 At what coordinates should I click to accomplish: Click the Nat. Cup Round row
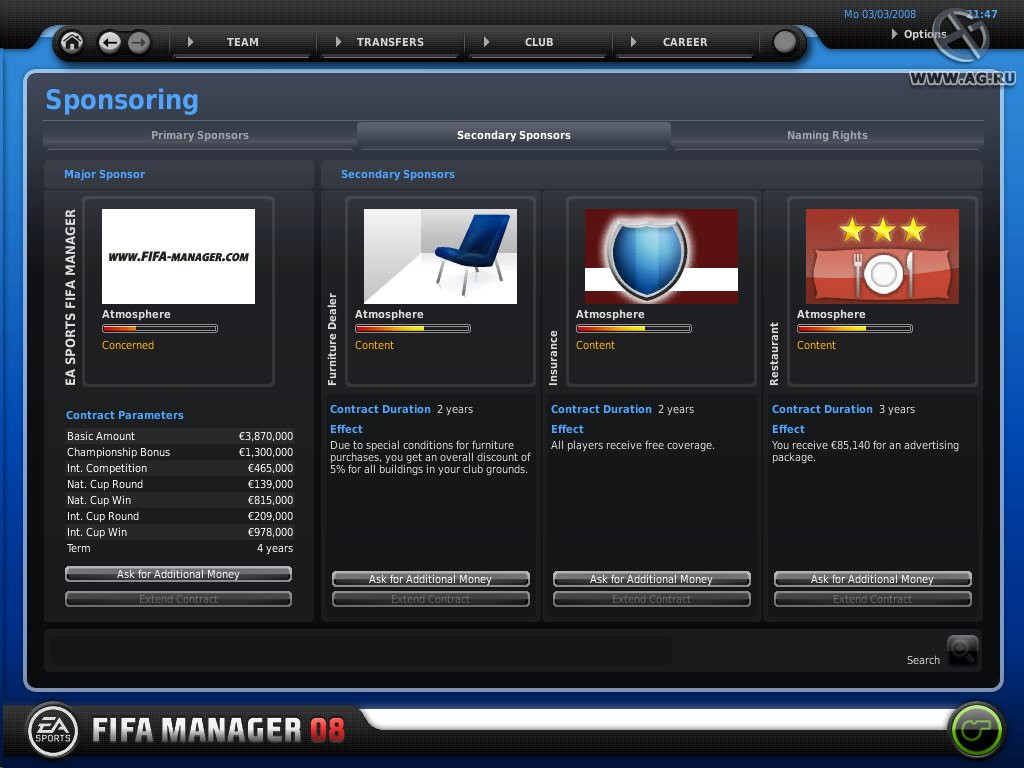click(x=180, y=484)
